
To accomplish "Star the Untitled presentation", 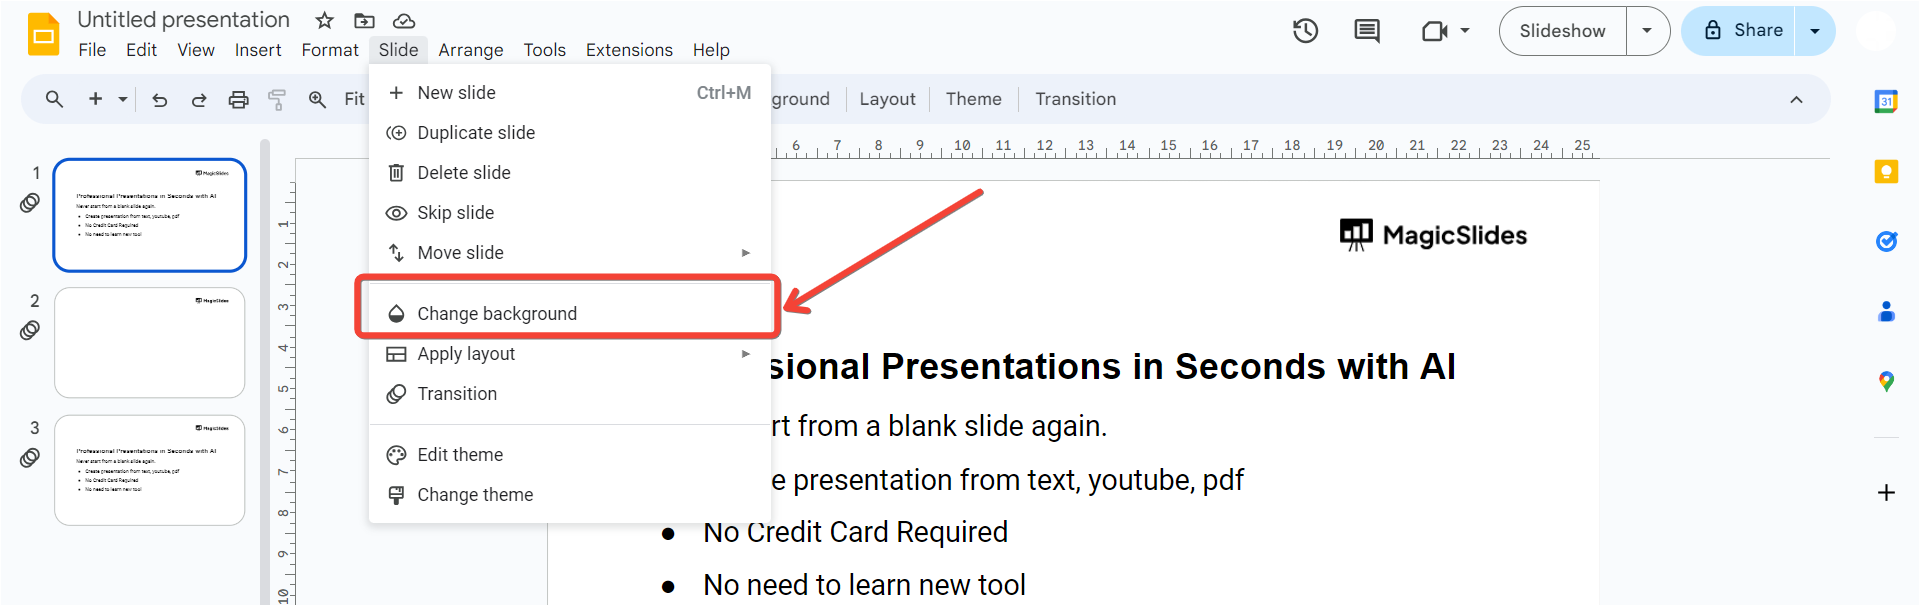I will (324, 20).
